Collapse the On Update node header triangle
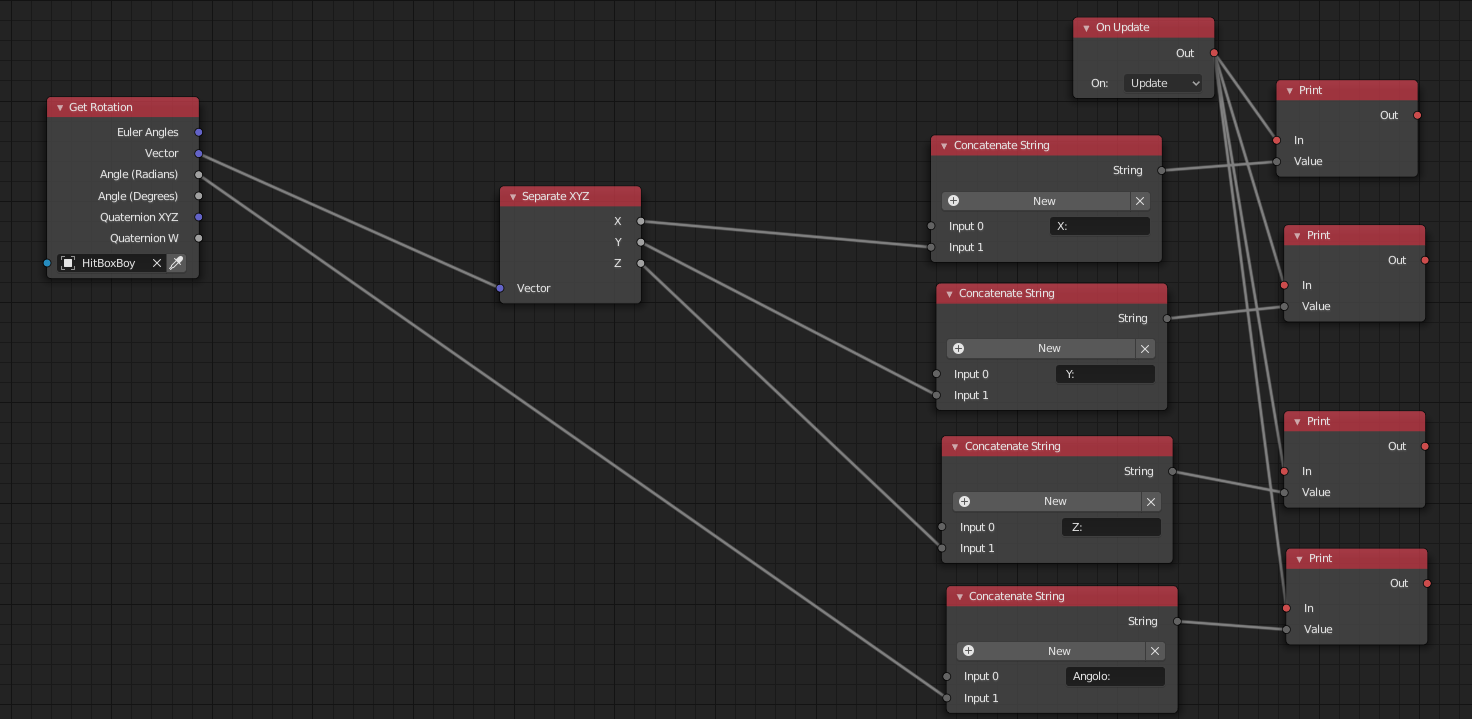The image size is (1472, 719). click(x=1085, y=27)
